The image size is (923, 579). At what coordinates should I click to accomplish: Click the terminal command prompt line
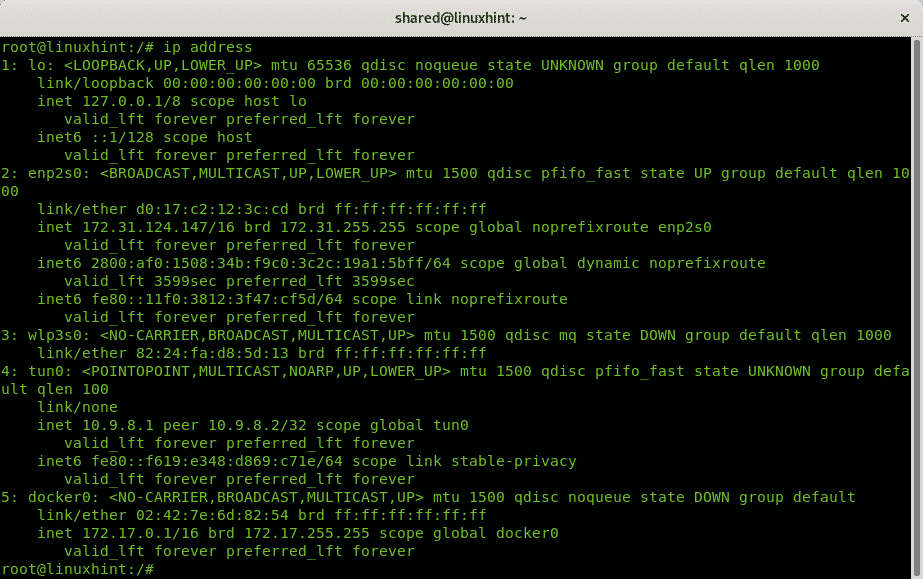tap(80, 46)
